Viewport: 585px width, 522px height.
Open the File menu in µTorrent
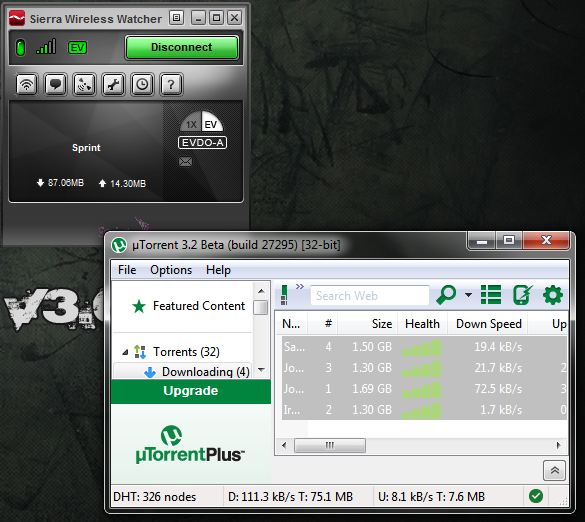[127, 270]
